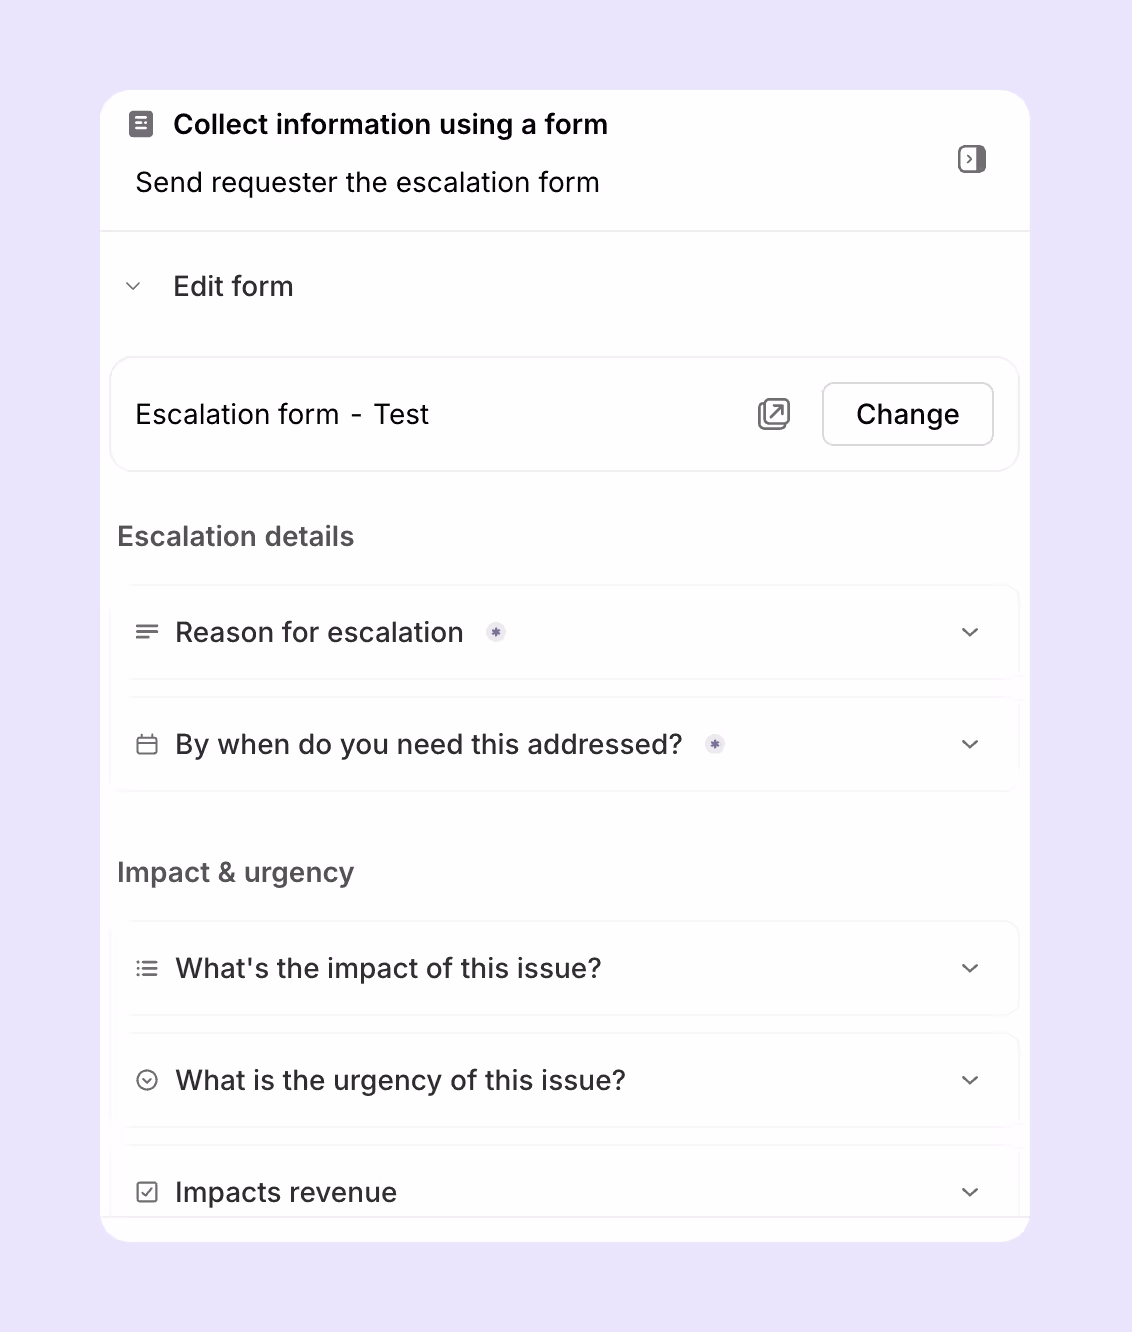Click the Collect information using a form title

tap(391, 124)
